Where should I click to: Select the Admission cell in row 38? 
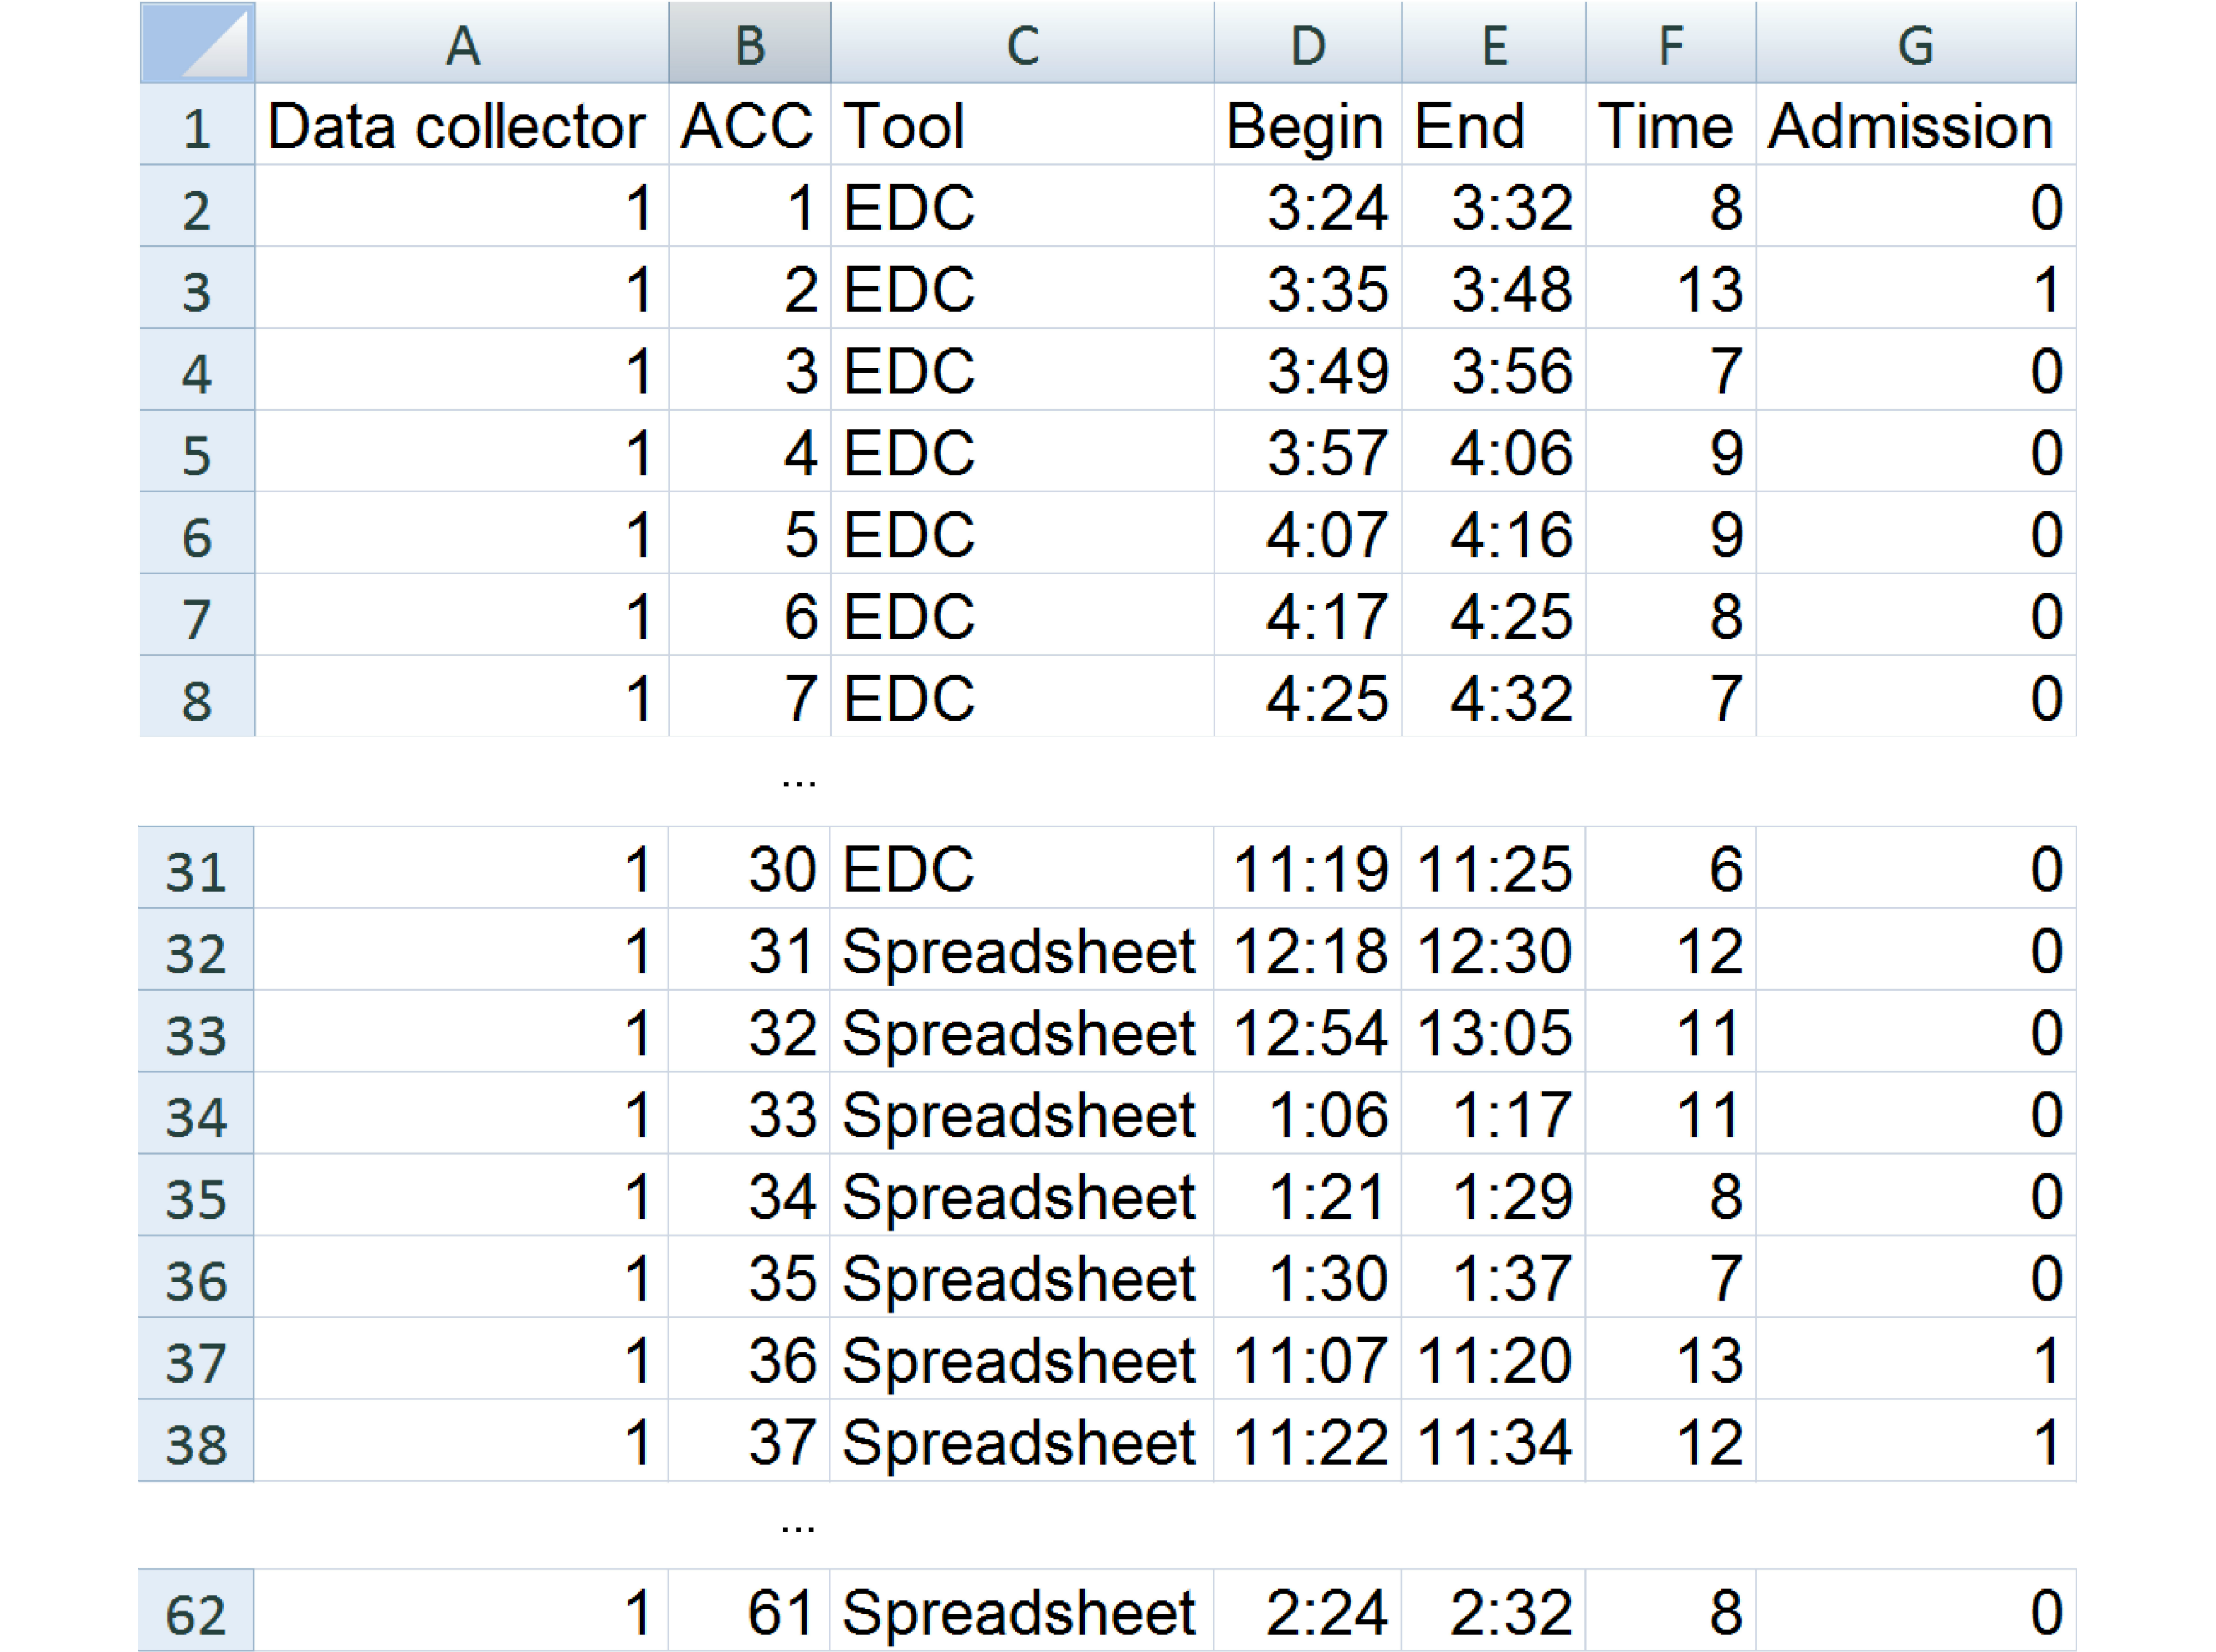[x=1915, y=1442]
